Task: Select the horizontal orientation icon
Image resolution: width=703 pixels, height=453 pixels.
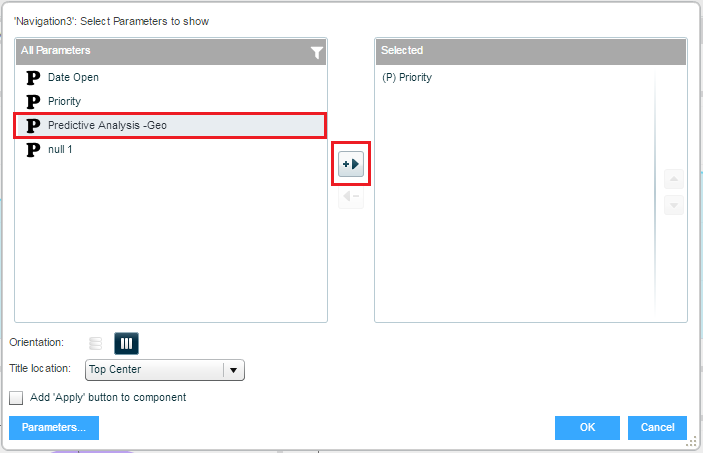Action: pyautogui.click(x=126, y=343)
